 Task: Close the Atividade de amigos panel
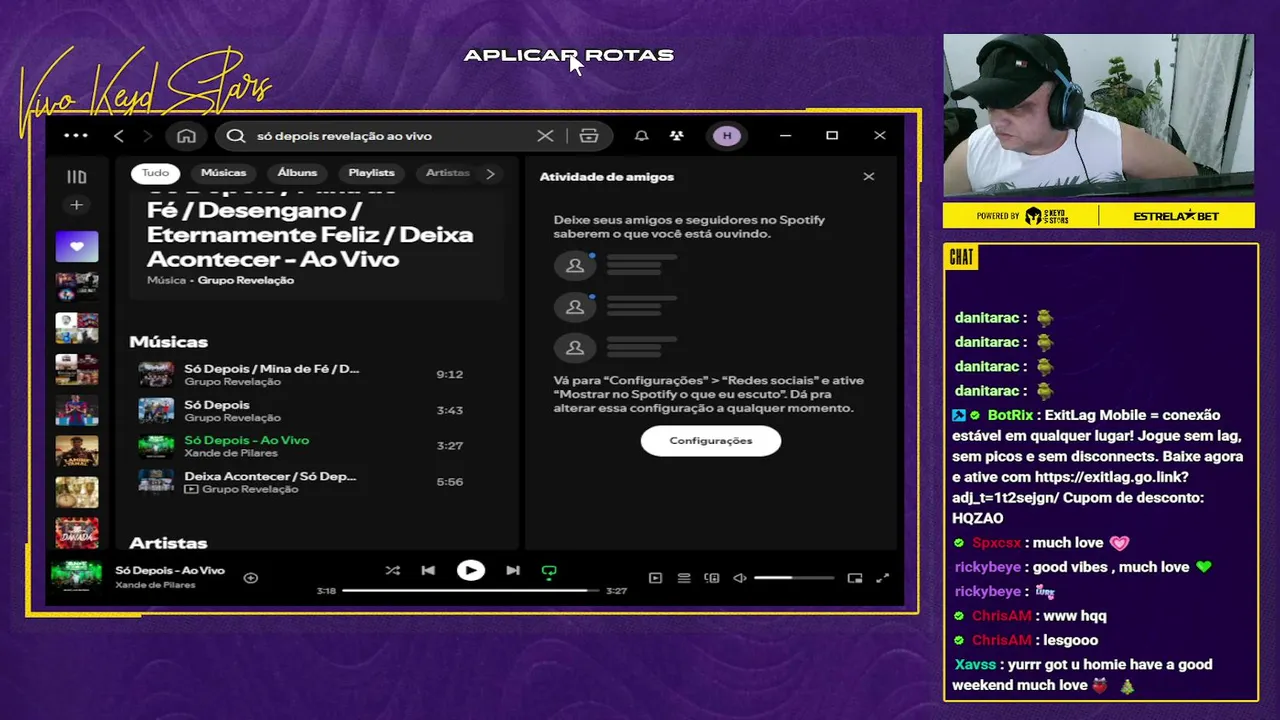pyautogui.click(x=869, y=176)
